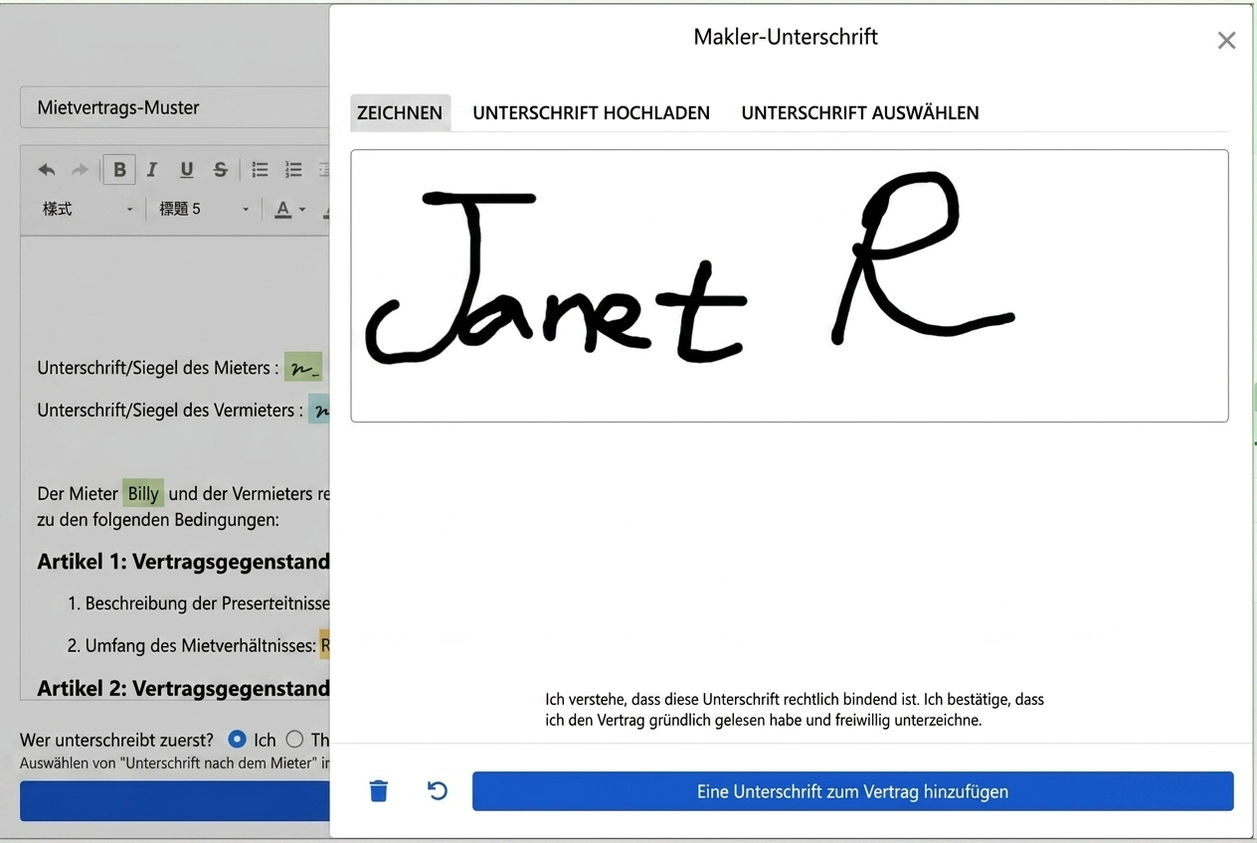The image size is (1257, 843).
Task: Redo the last edit in the editor toolbar
Action: pos(80,170)
